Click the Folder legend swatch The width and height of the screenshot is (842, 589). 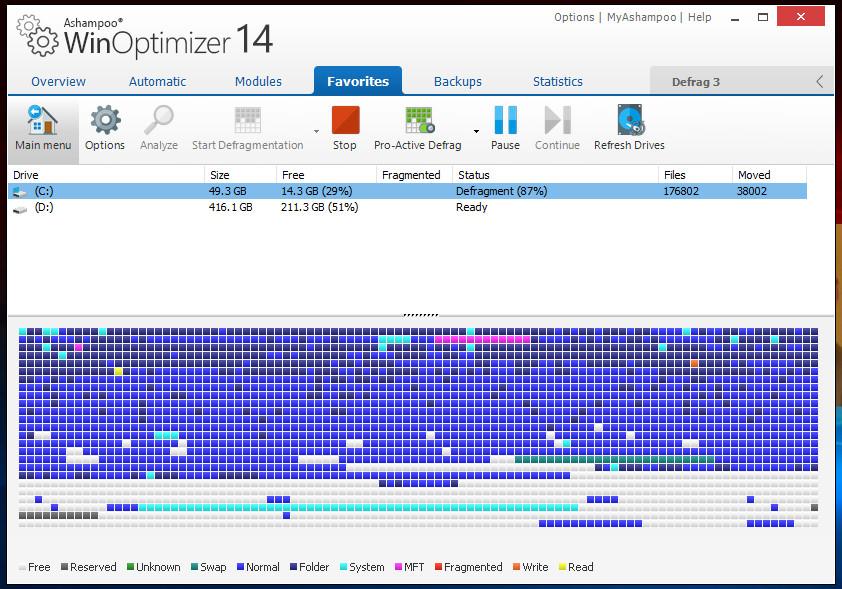tap(293, 567)
